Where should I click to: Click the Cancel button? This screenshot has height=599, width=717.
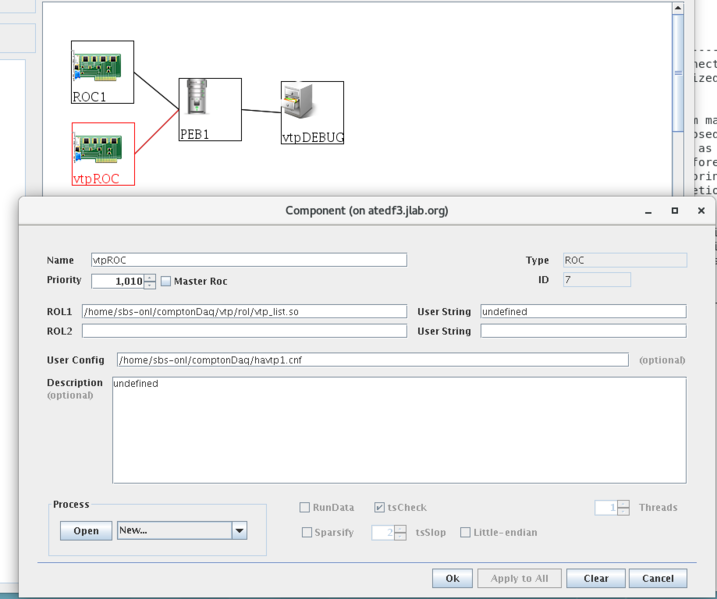[x=658, y=578]
